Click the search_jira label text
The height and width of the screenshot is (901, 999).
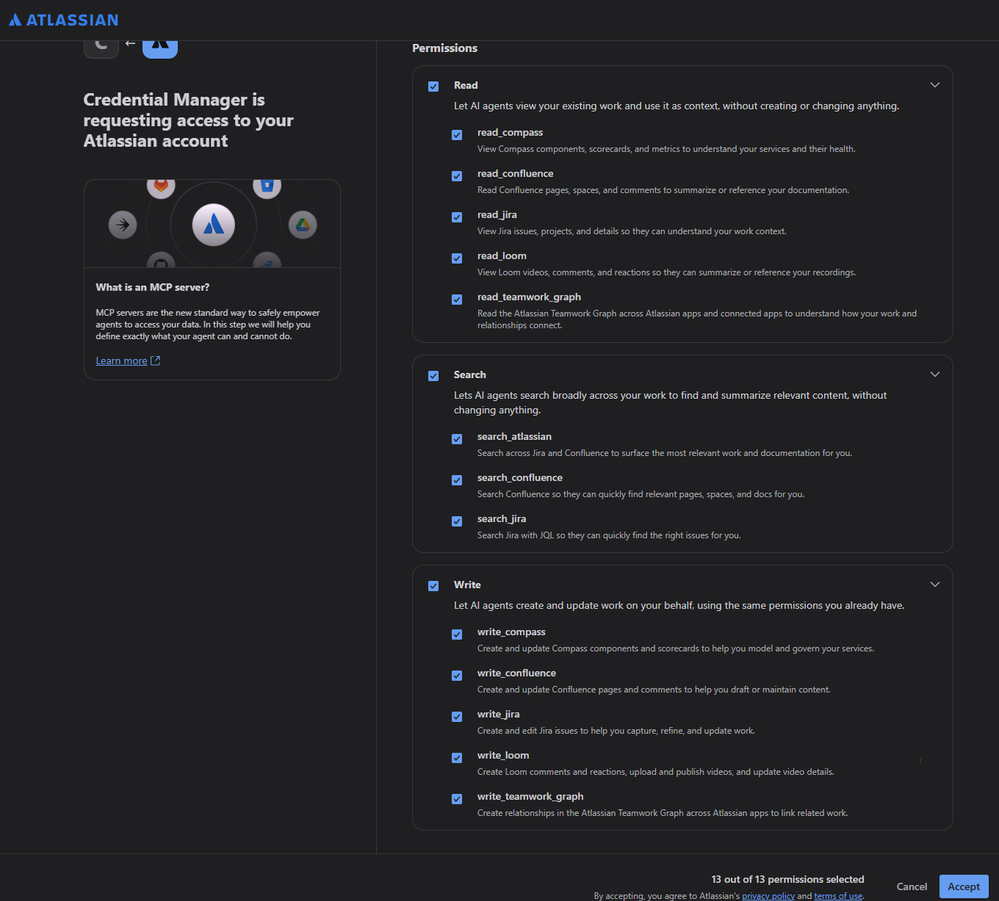click(501, 519)
